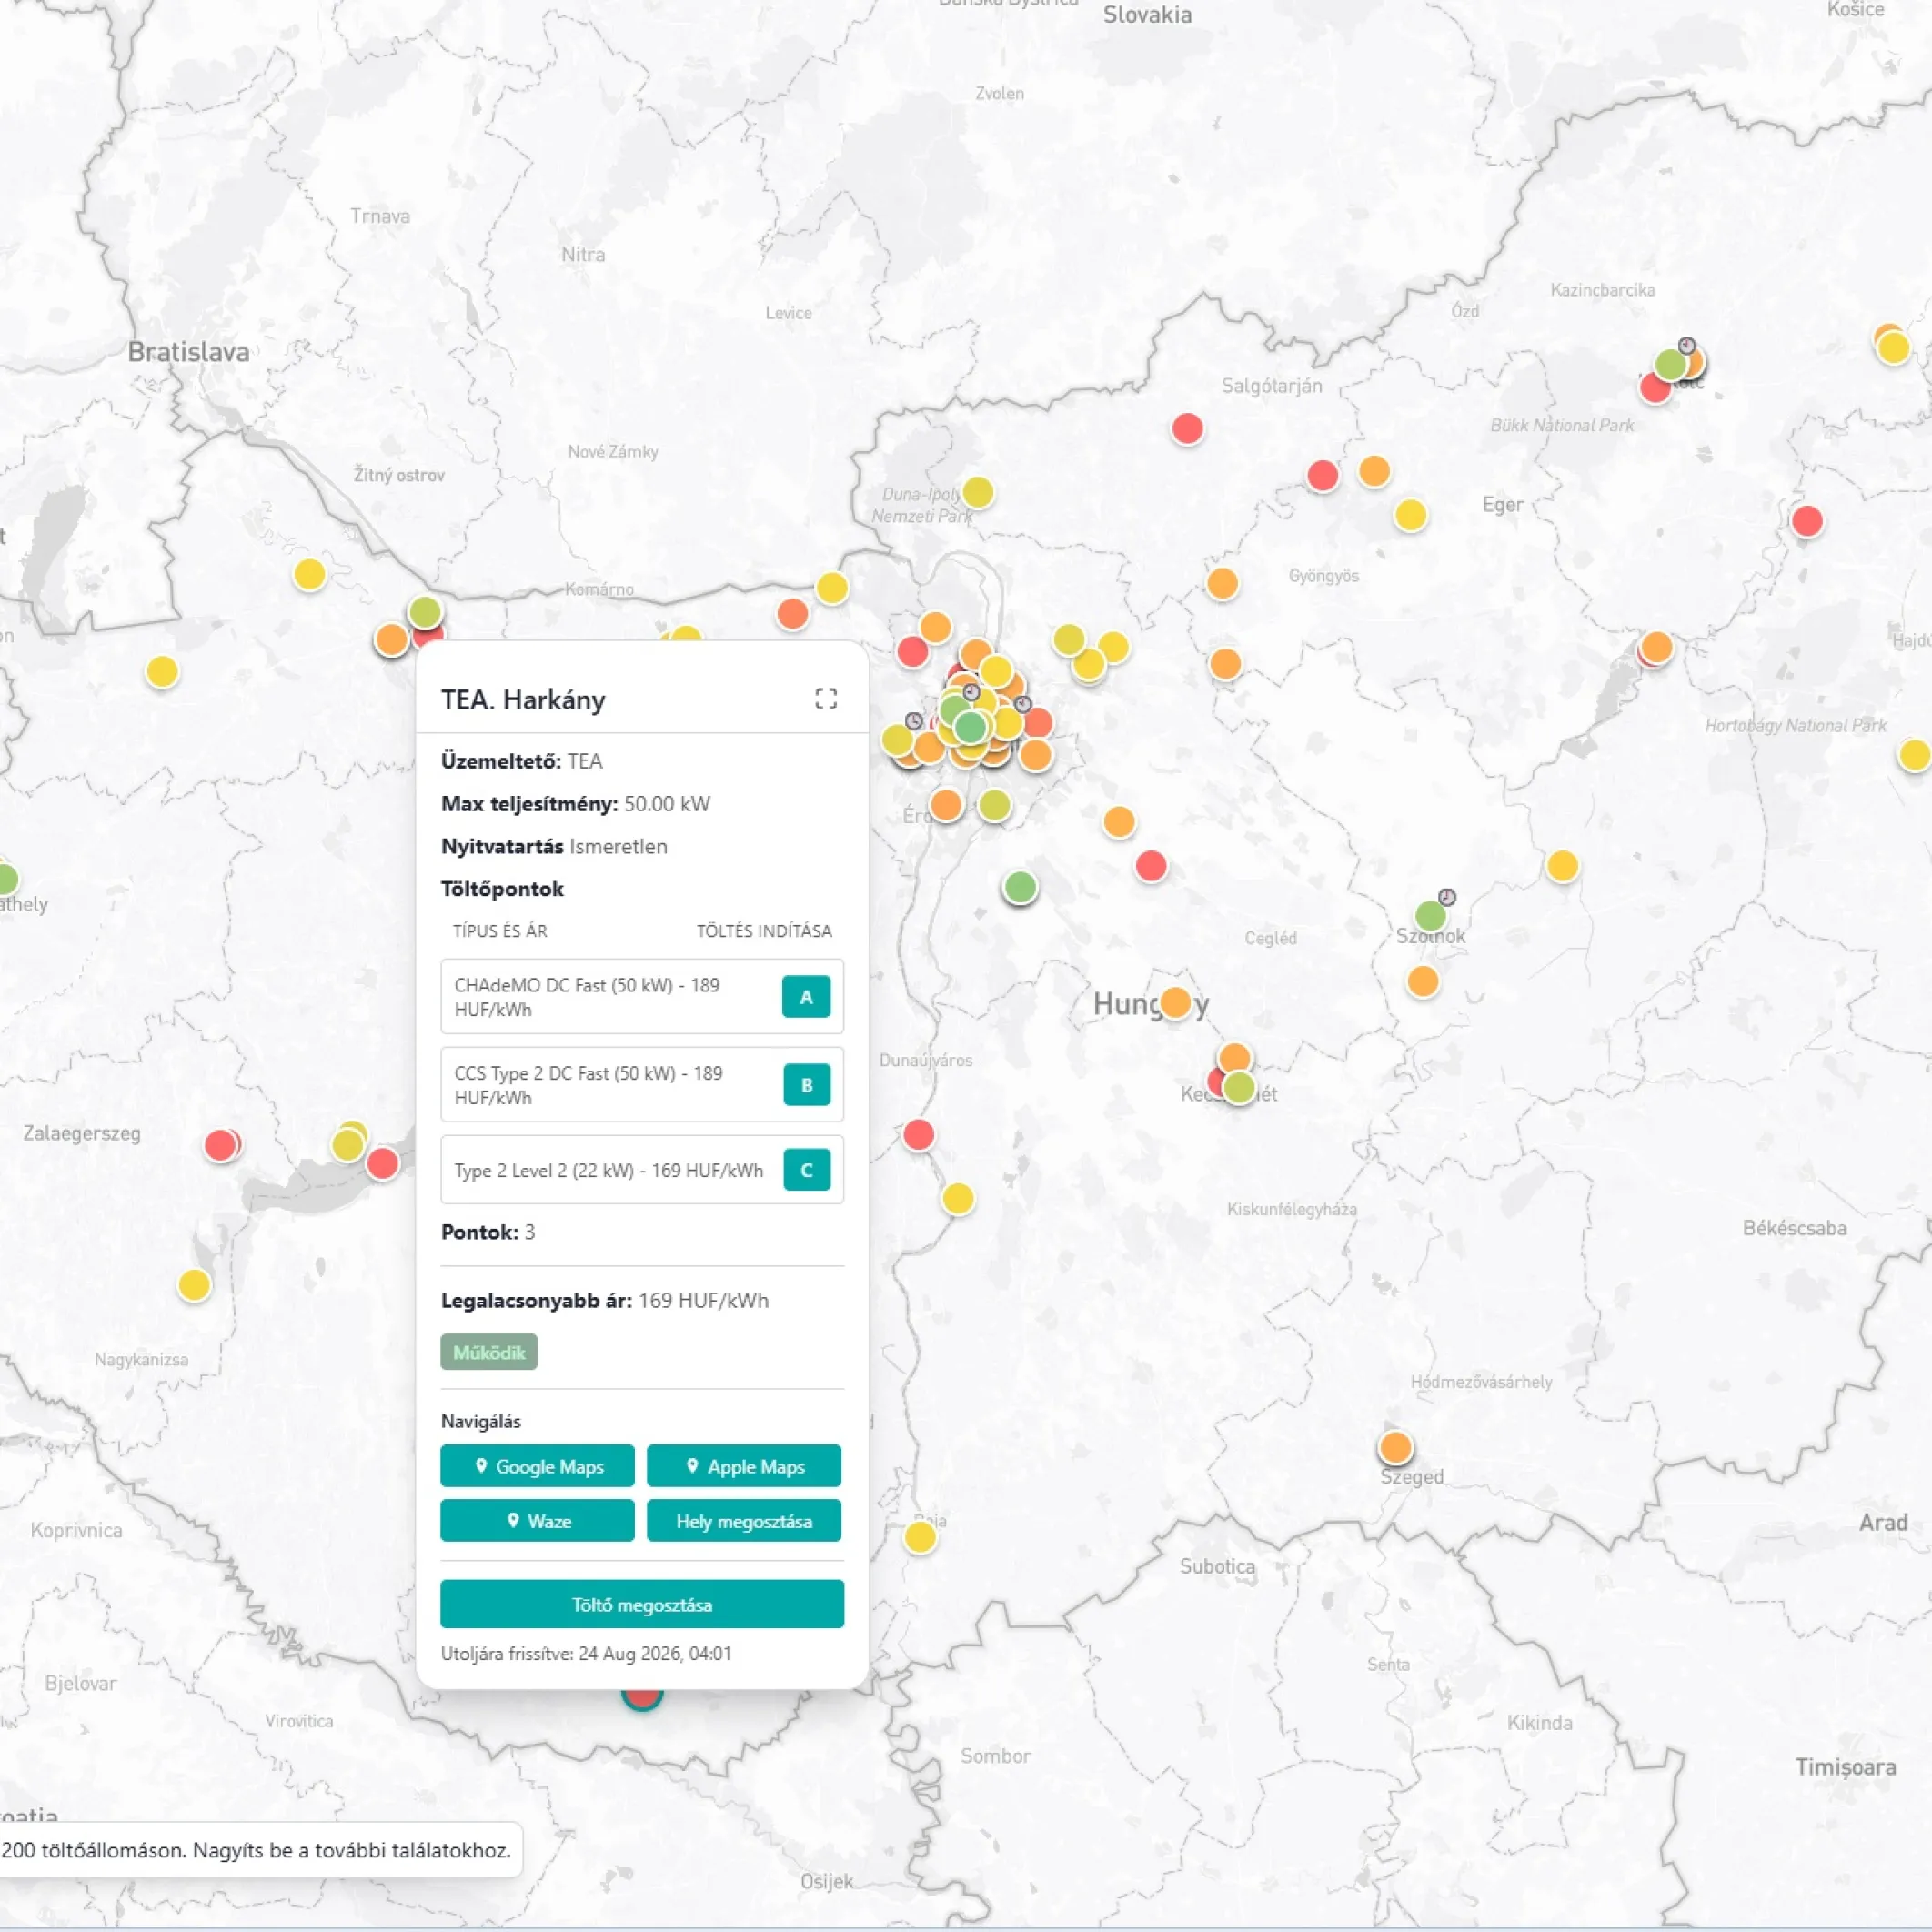Image resolution: width=1932 pixels, height=1932 pixels.
Task: Click the Utoljára frissítve timestamp text
Action: (x=586, y=1653)
